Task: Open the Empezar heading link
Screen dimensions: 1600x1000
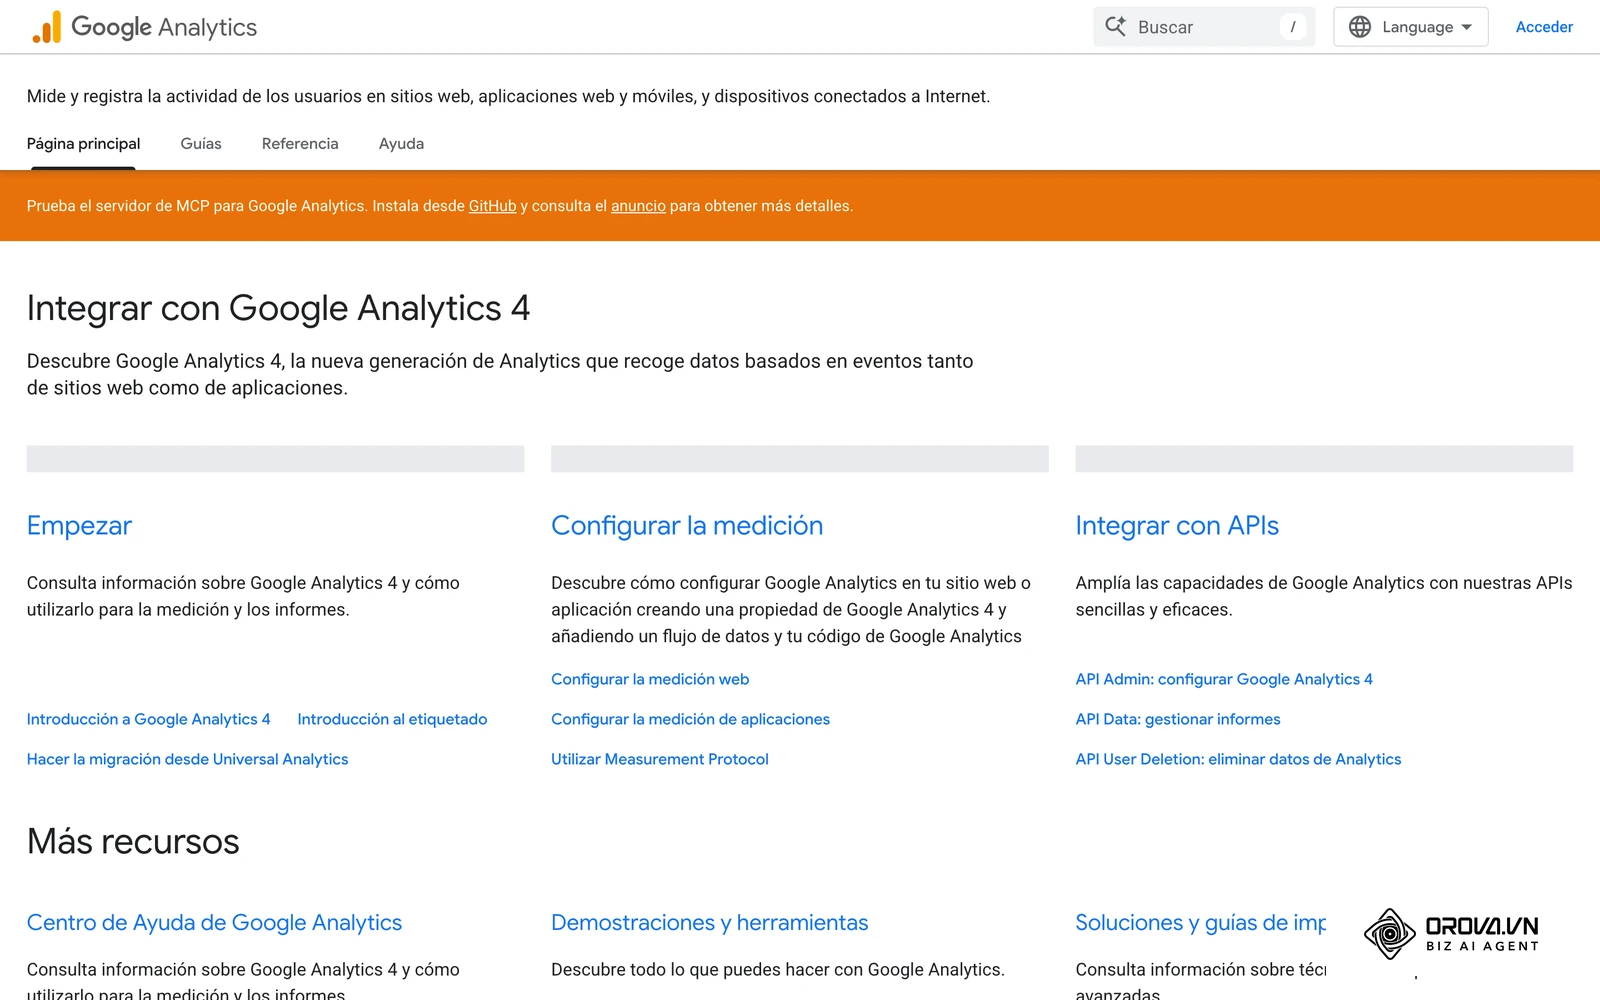Action: pyautogui.click(x=79, y=526)
